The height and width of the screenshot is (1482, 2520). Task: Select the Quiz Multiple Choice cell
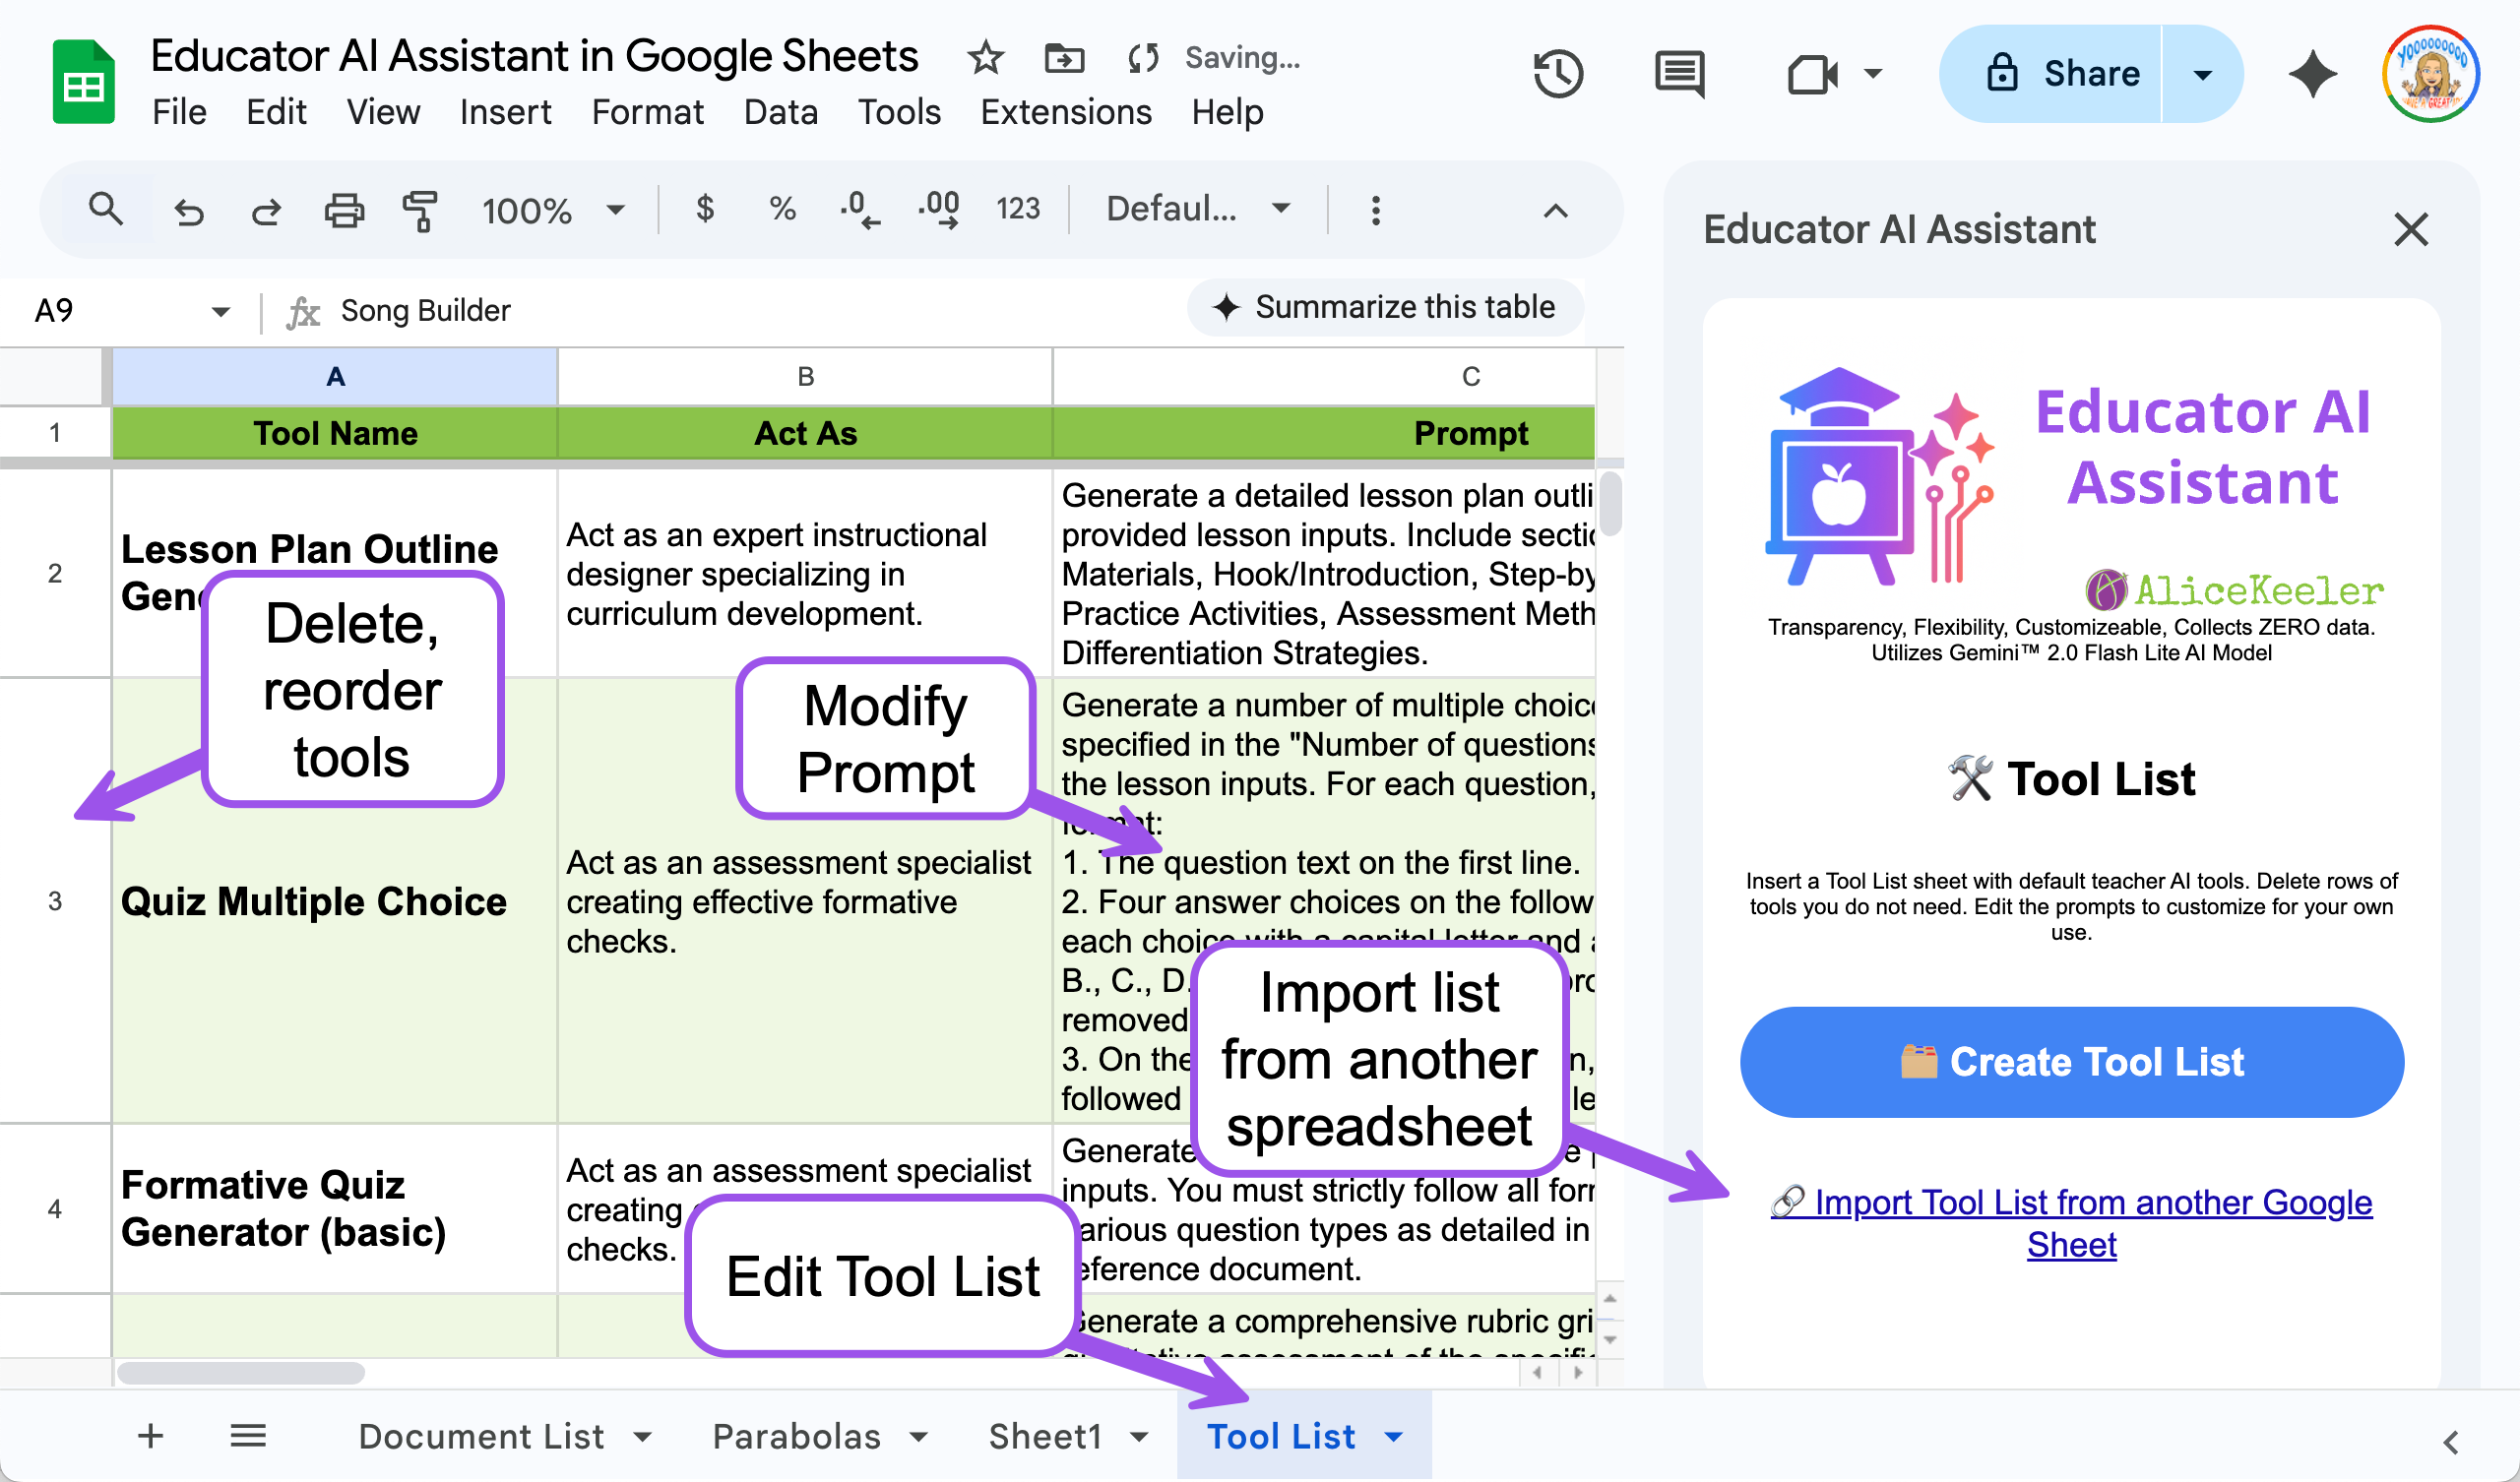click(x=335, y=901)
